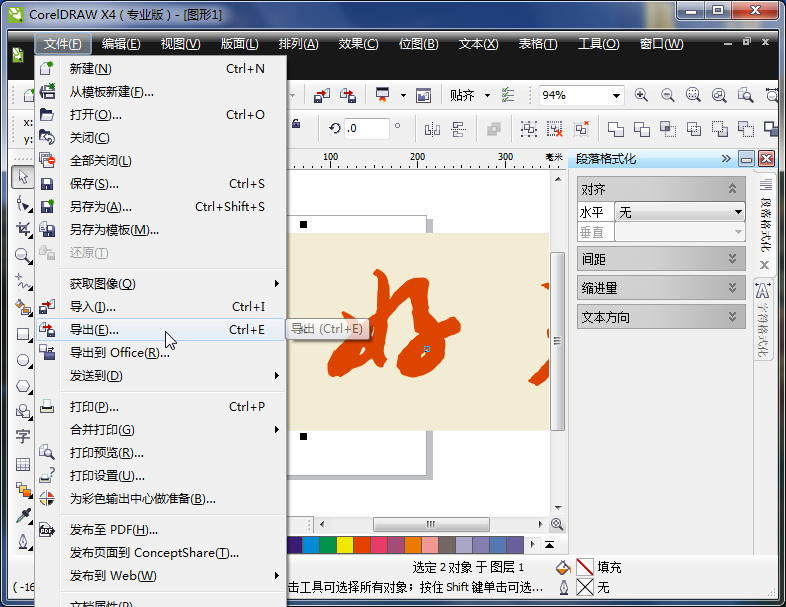Click the Export icon in toolbar
This screenshot has width=786, height=607.
(348, 95)
